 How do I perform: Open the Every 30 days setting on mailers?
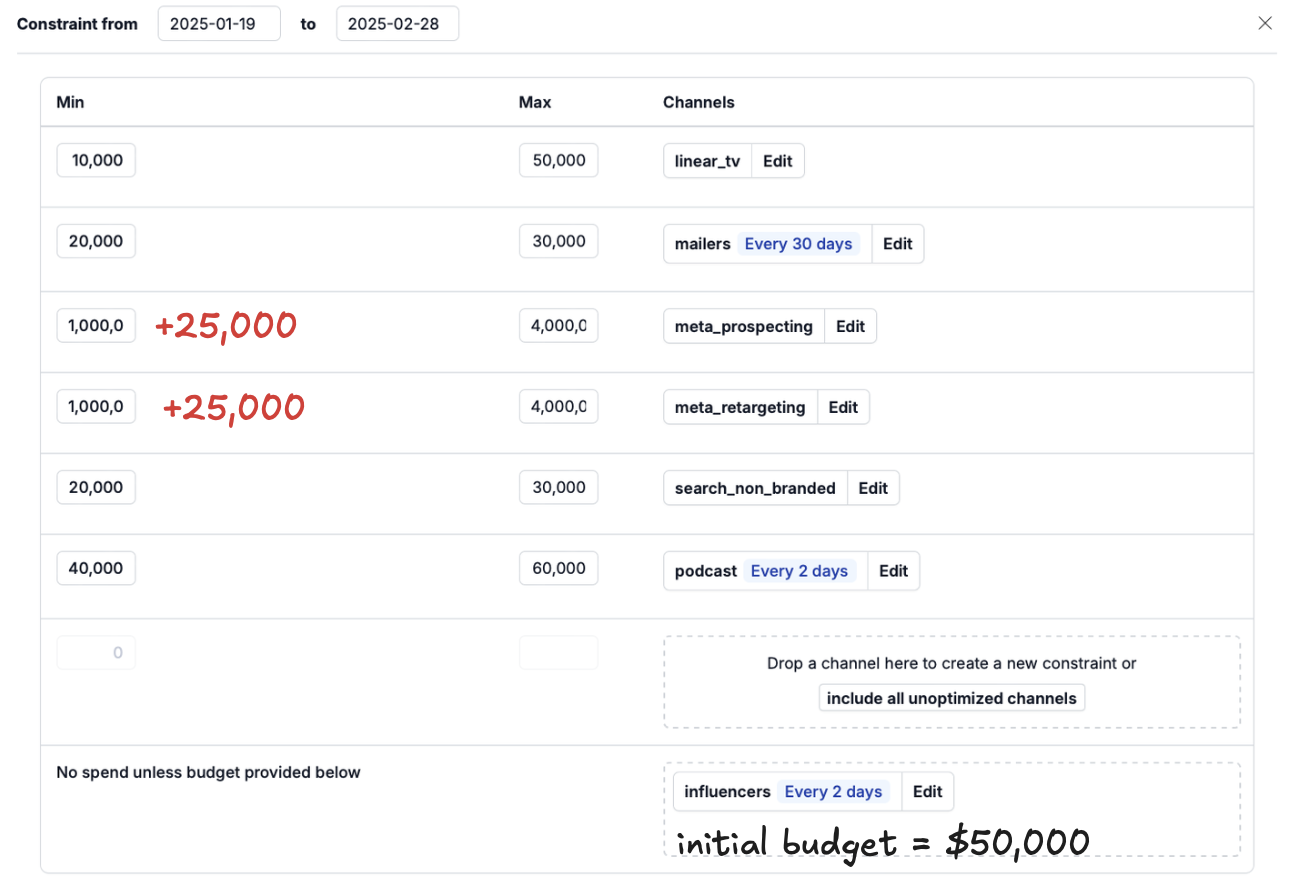point(798,243)
